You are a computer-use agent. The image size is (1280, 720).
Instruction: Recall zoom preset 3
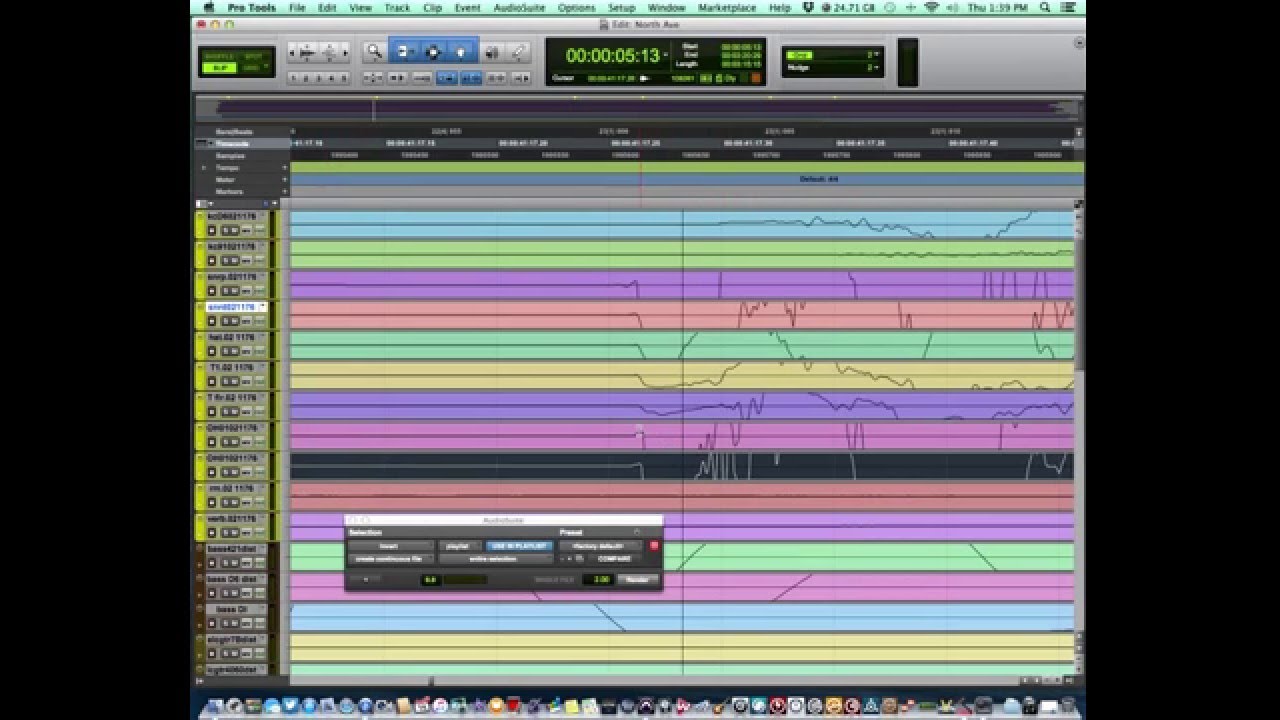pyautogui.click(x=319, y=78)
